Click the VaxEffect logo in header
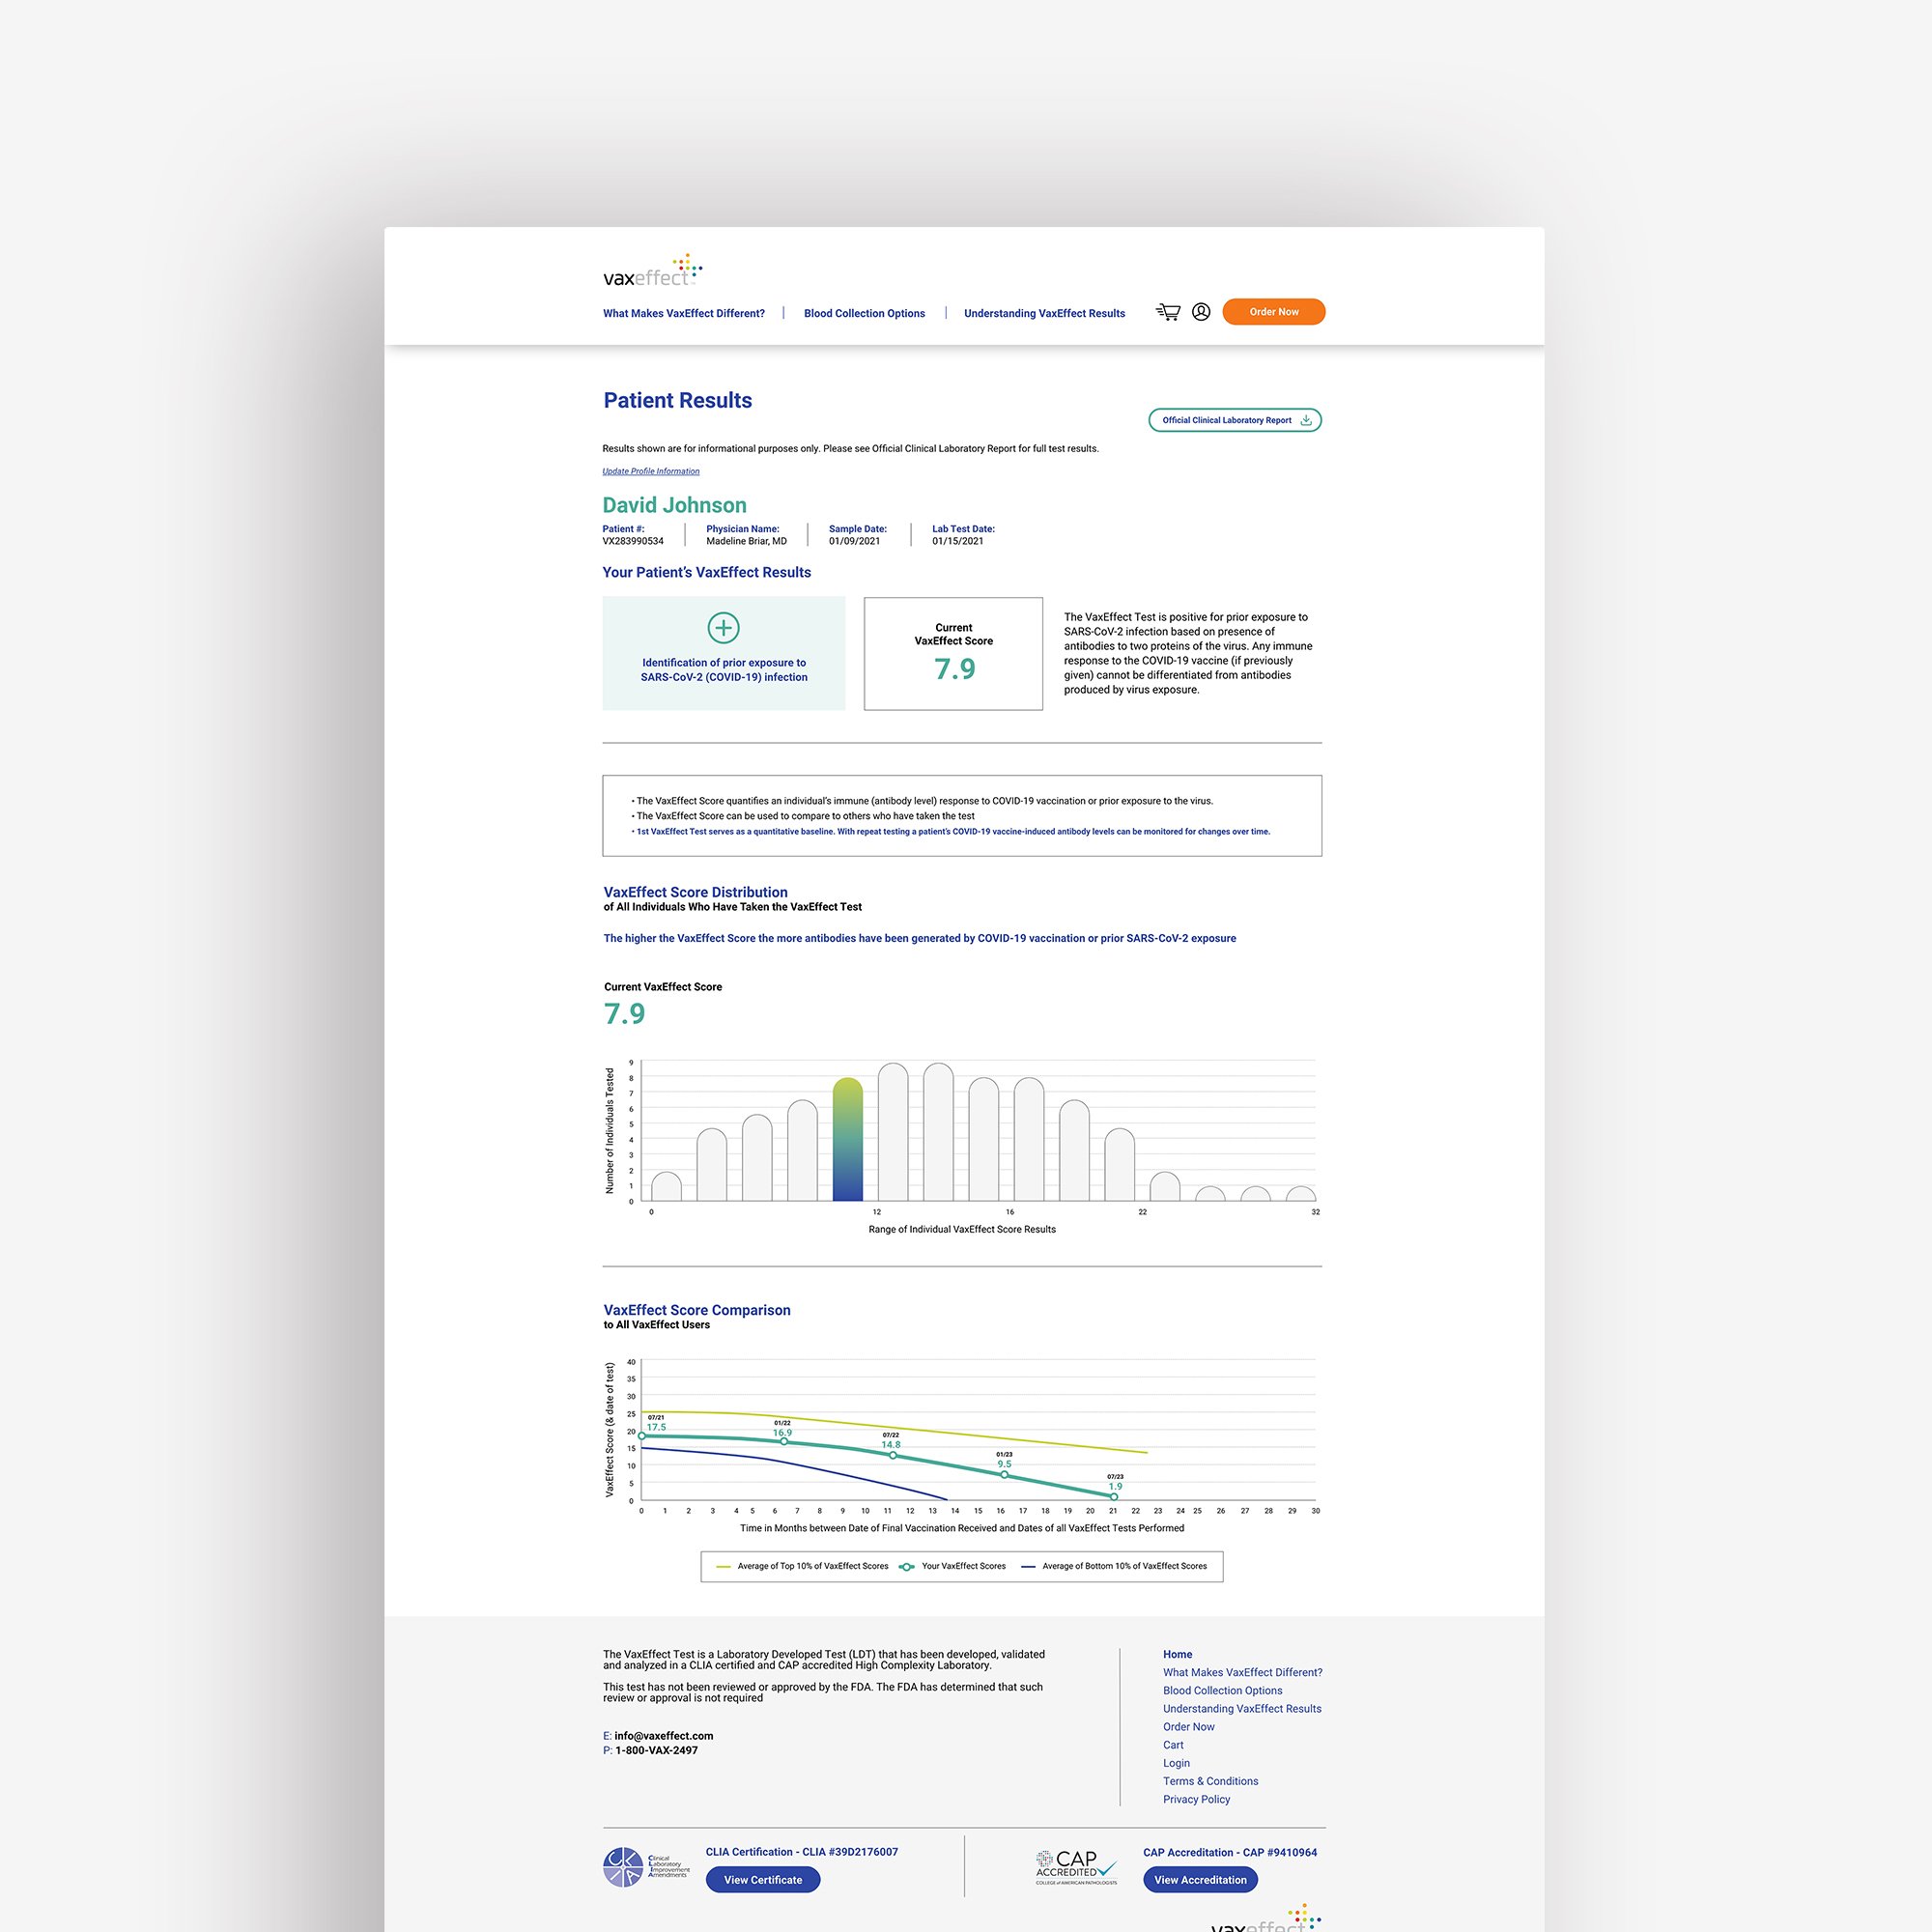The image size is (1932, 1932). (652, 272)
